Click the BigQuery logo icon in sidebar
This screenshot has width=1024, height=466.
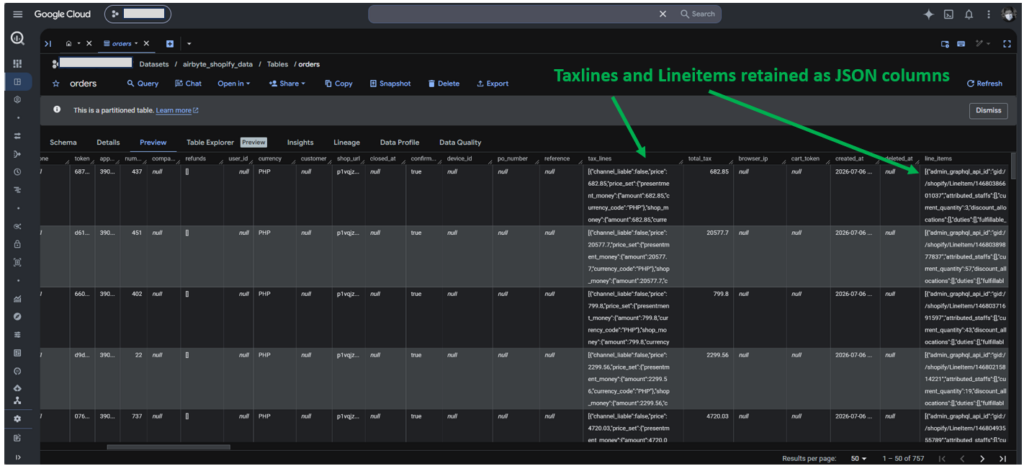[x=18, y=39]
